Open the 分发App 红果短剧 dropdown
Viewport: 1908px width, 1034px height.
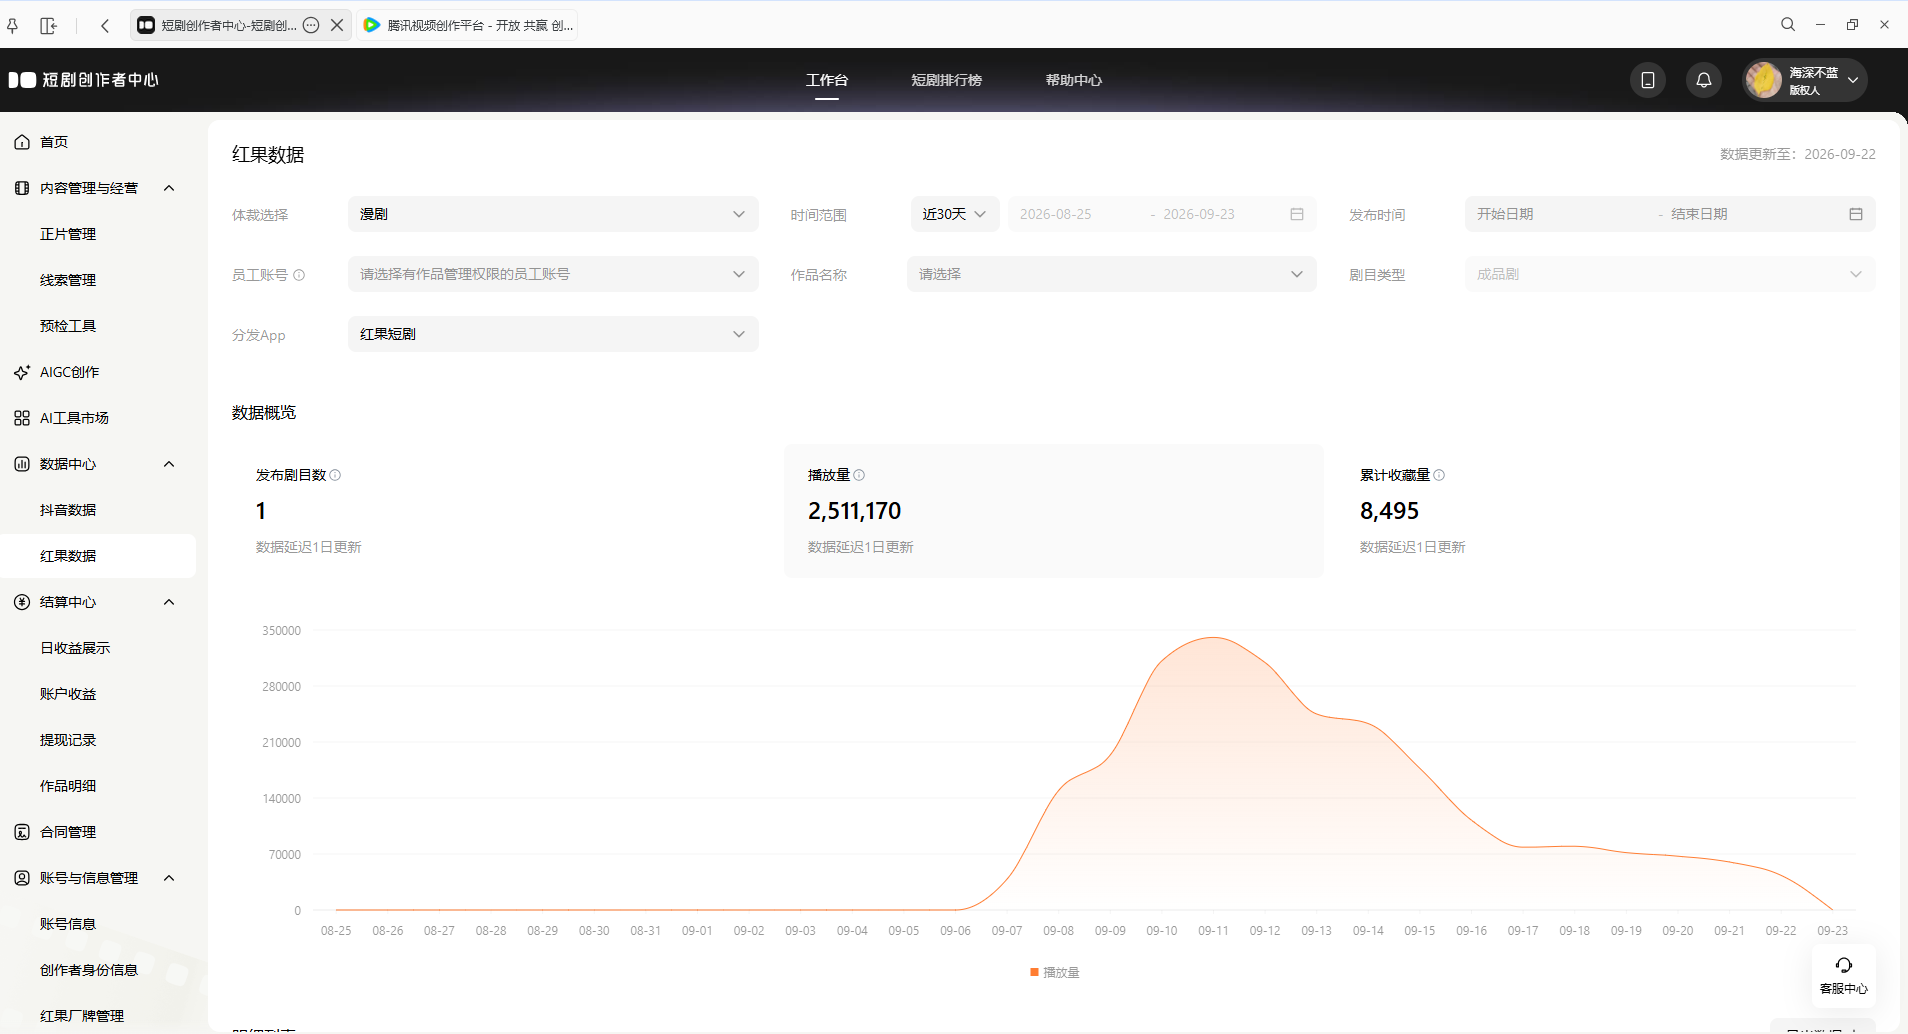coord(553,334)
